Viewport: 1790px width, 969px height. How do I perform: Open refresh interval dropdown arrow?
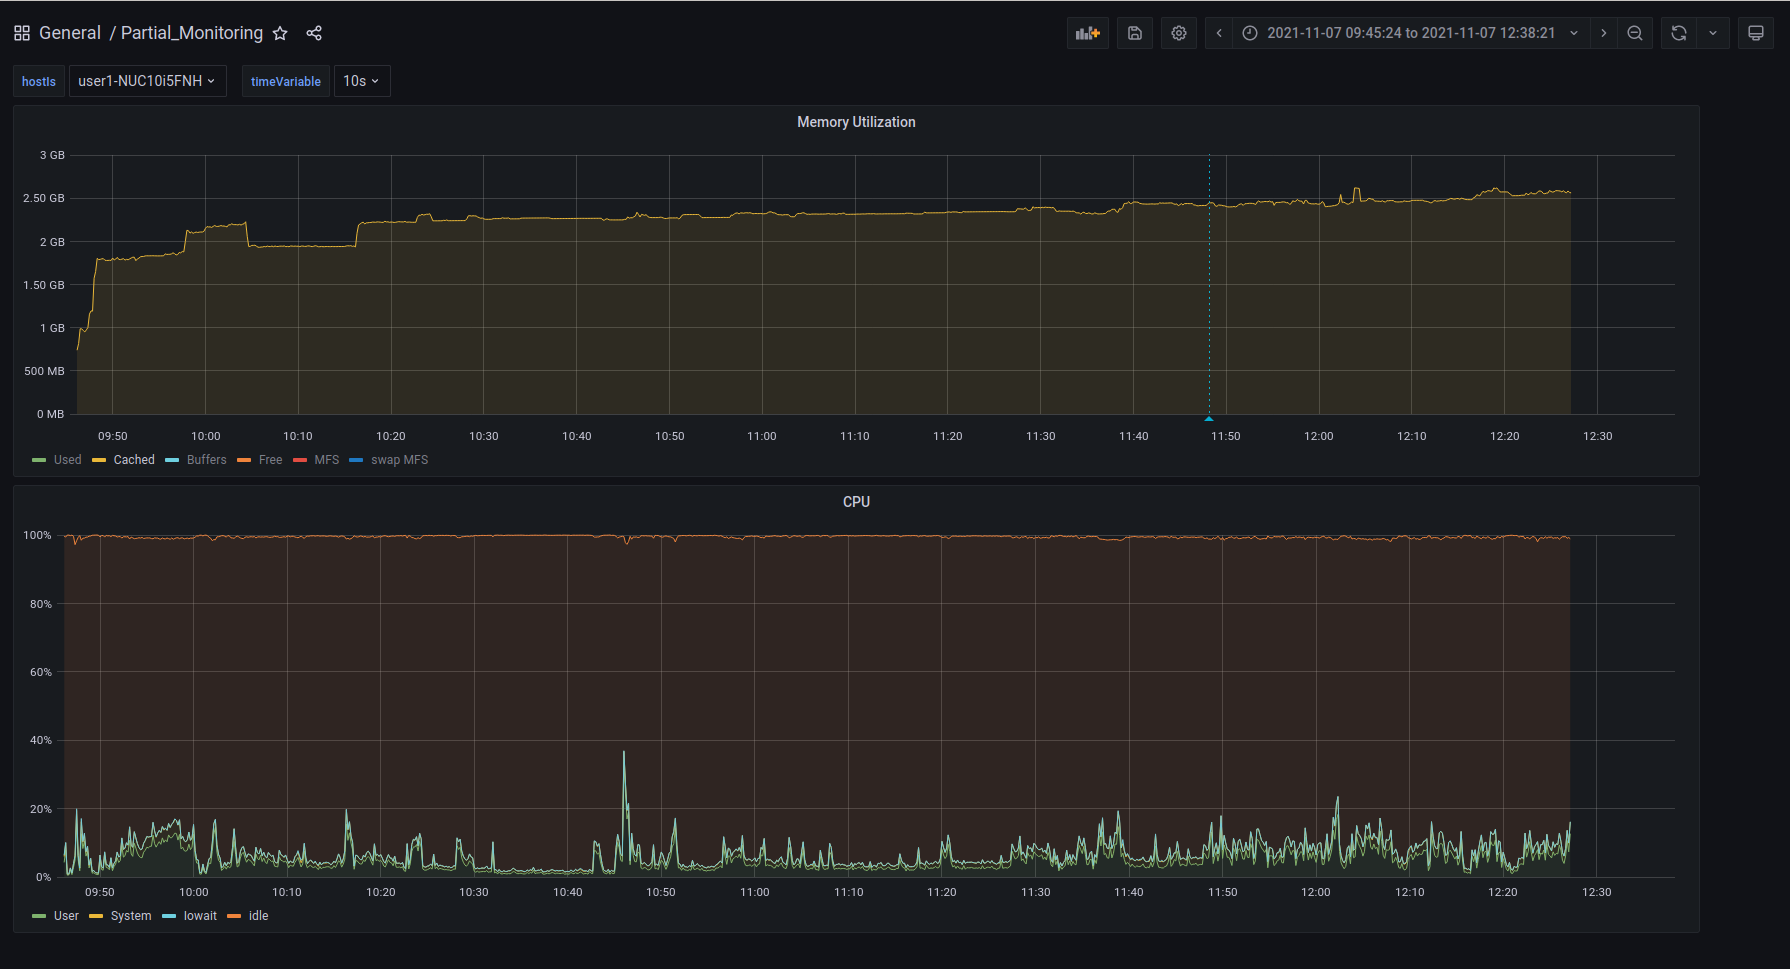(1713, 33)
